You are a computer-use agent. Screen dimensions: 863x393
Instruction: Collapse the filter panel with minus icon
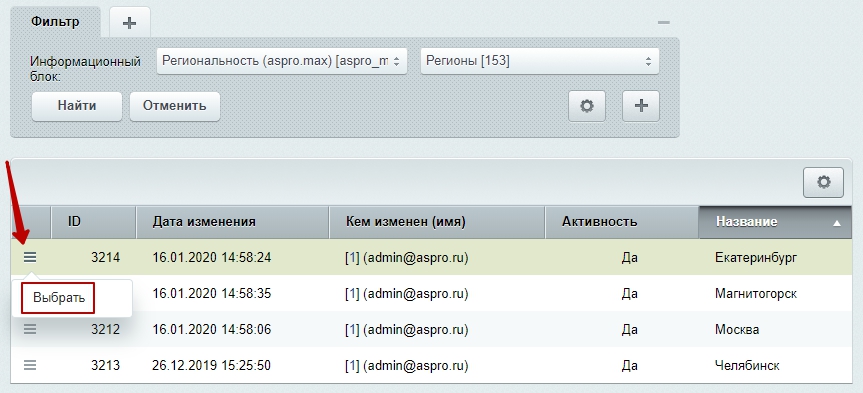pos(664,23)
